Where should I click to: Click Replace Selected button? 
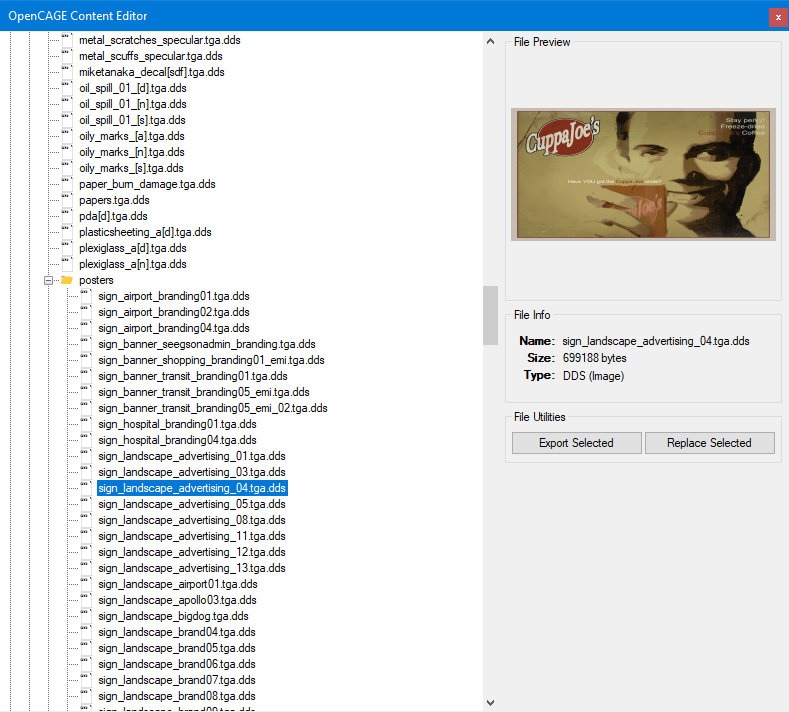tap(709, 443)
